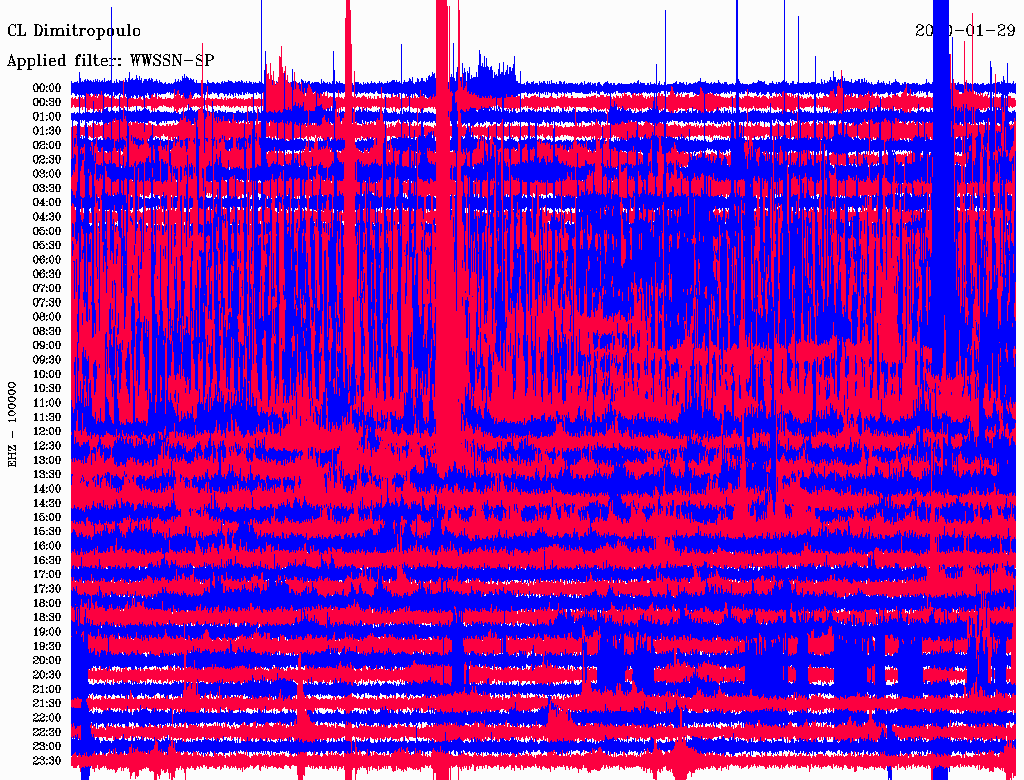Click the 10:30 row marker
The image size is (1024, 780).
(47, 388)
